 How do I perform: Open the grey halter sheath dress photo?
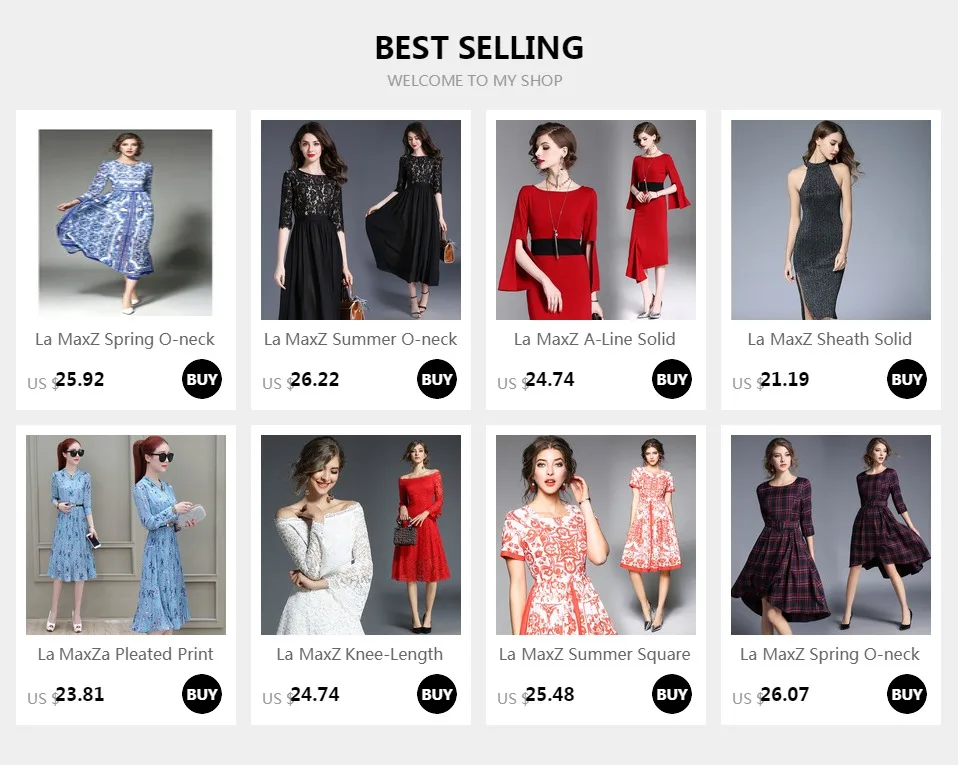831,220
